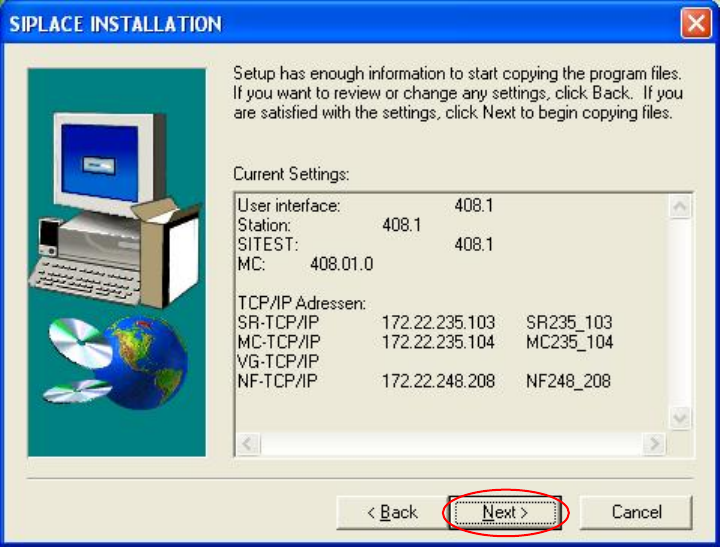Click the 'SITEST:' settings line
Viewport: 720px width, 547px height.
366,244
